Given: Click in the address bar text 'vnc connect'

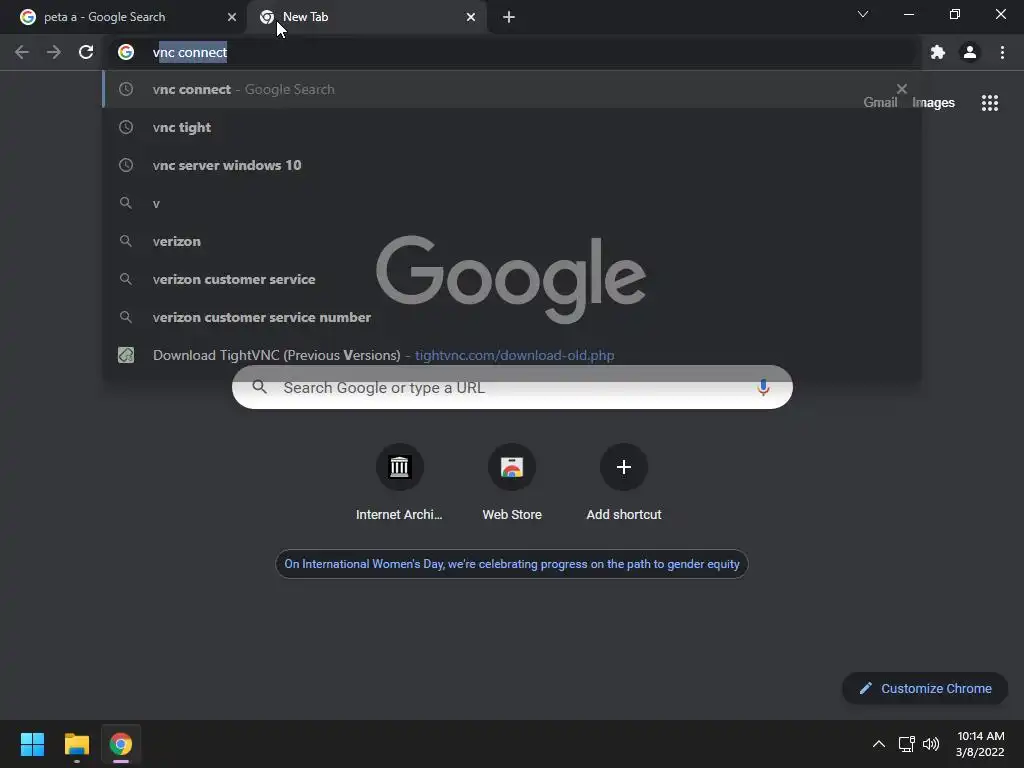Looking at the screenshot, I should 190,52.
